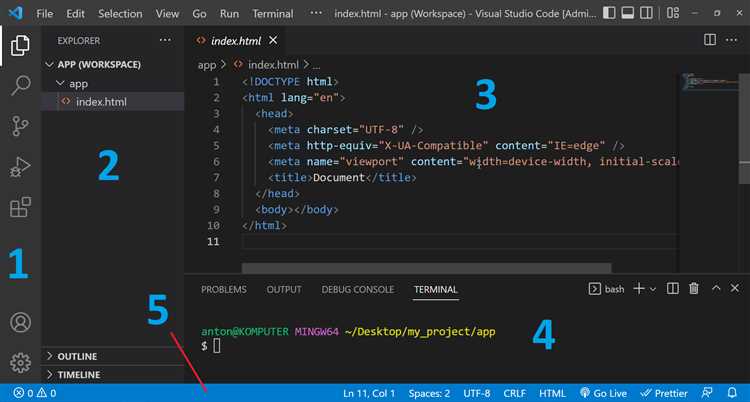Expand the TIMELINE section
Viewport: 750px width, 402px height.
(79, 374)
